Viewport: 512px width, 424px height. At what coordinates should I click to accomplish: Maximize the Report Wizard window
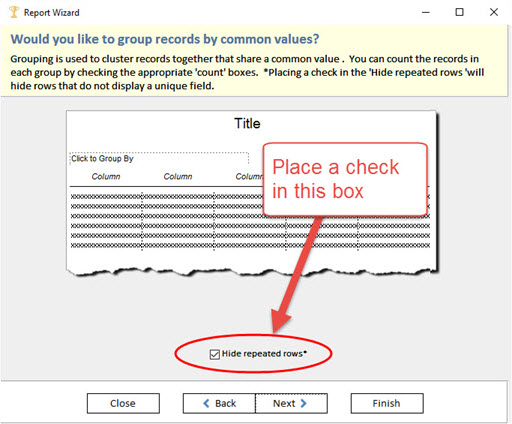point(460,12)
